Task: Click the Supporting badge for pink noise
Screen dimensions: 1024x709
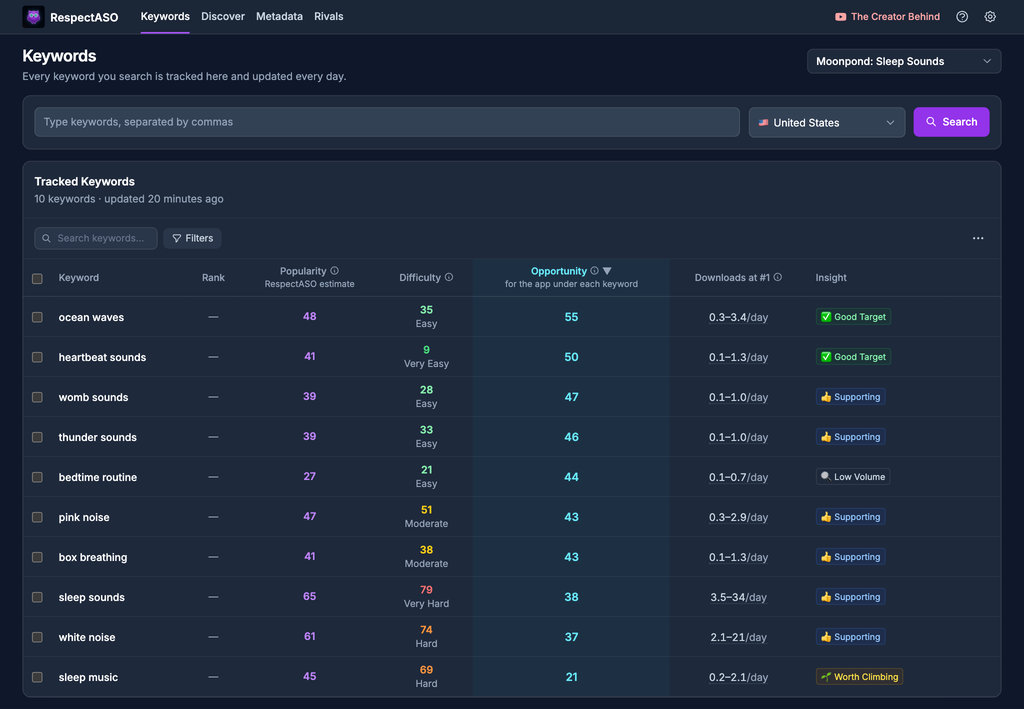Action: (x=850, y=517)
